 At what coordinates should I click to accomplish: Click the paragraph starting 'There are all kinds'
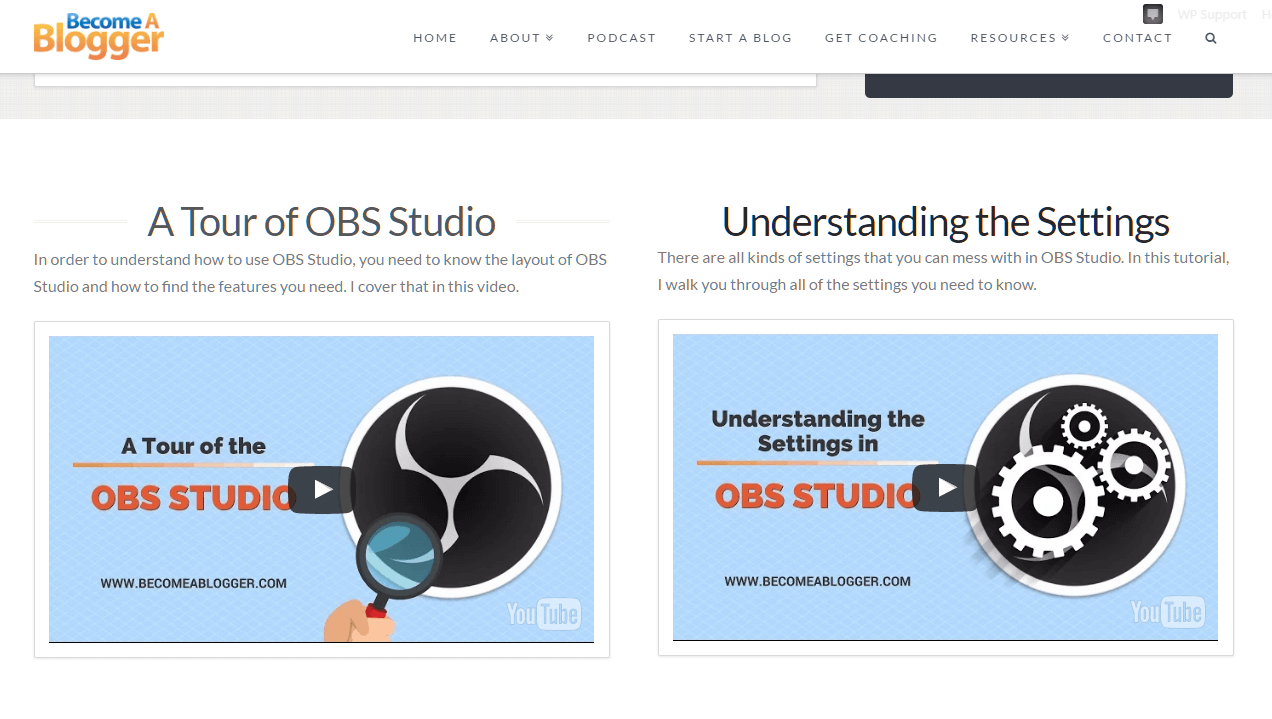tap(944, 271)
